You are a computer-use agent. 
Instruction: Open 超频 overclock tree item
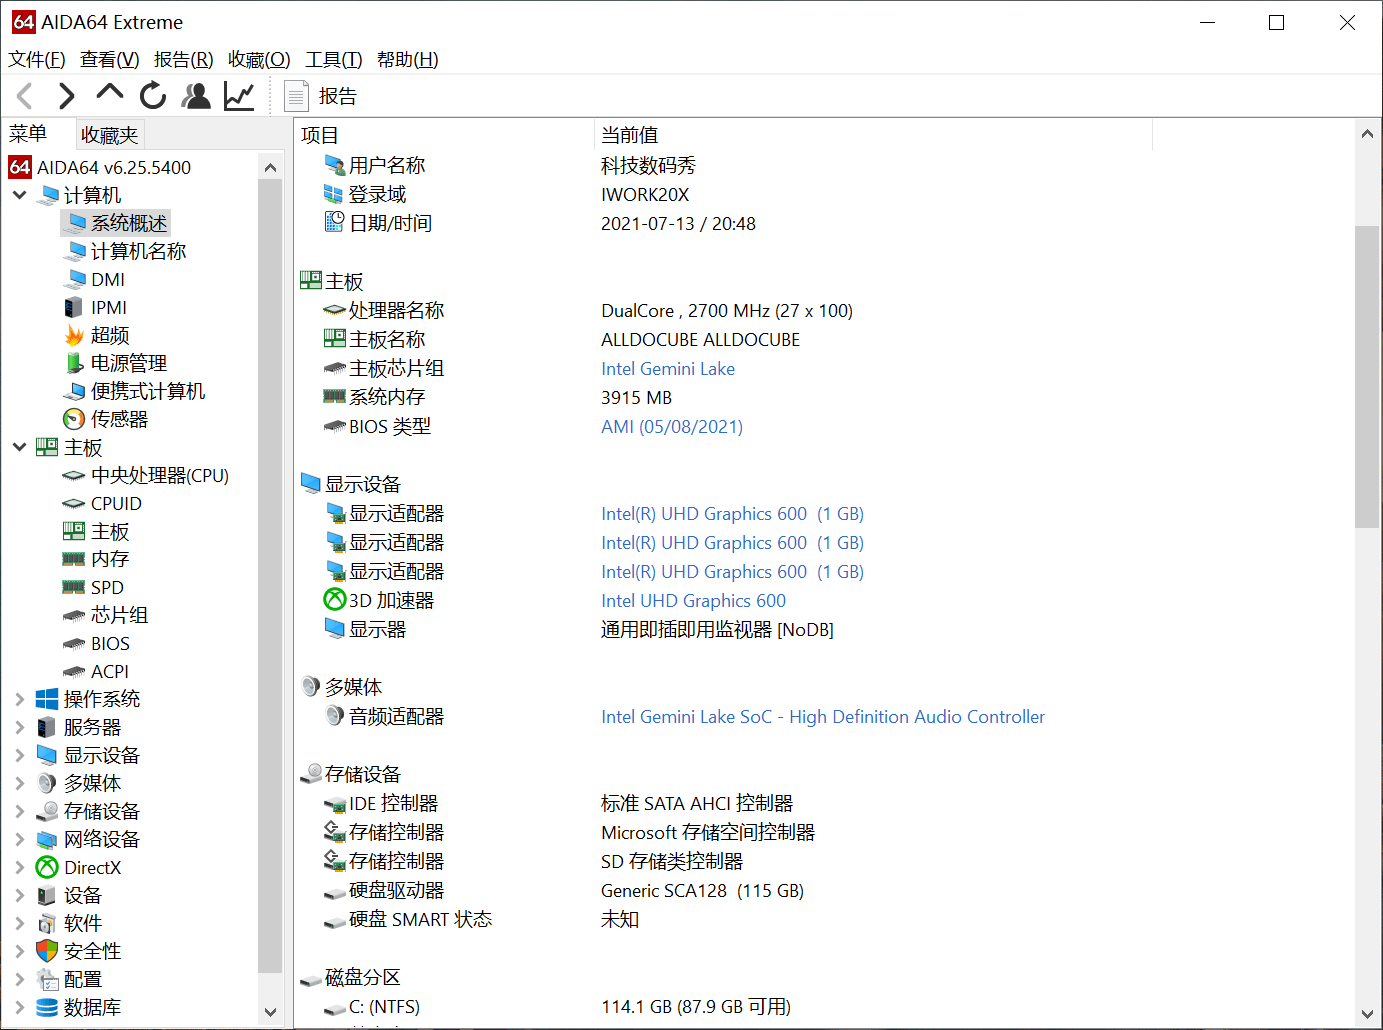[97, 335]
